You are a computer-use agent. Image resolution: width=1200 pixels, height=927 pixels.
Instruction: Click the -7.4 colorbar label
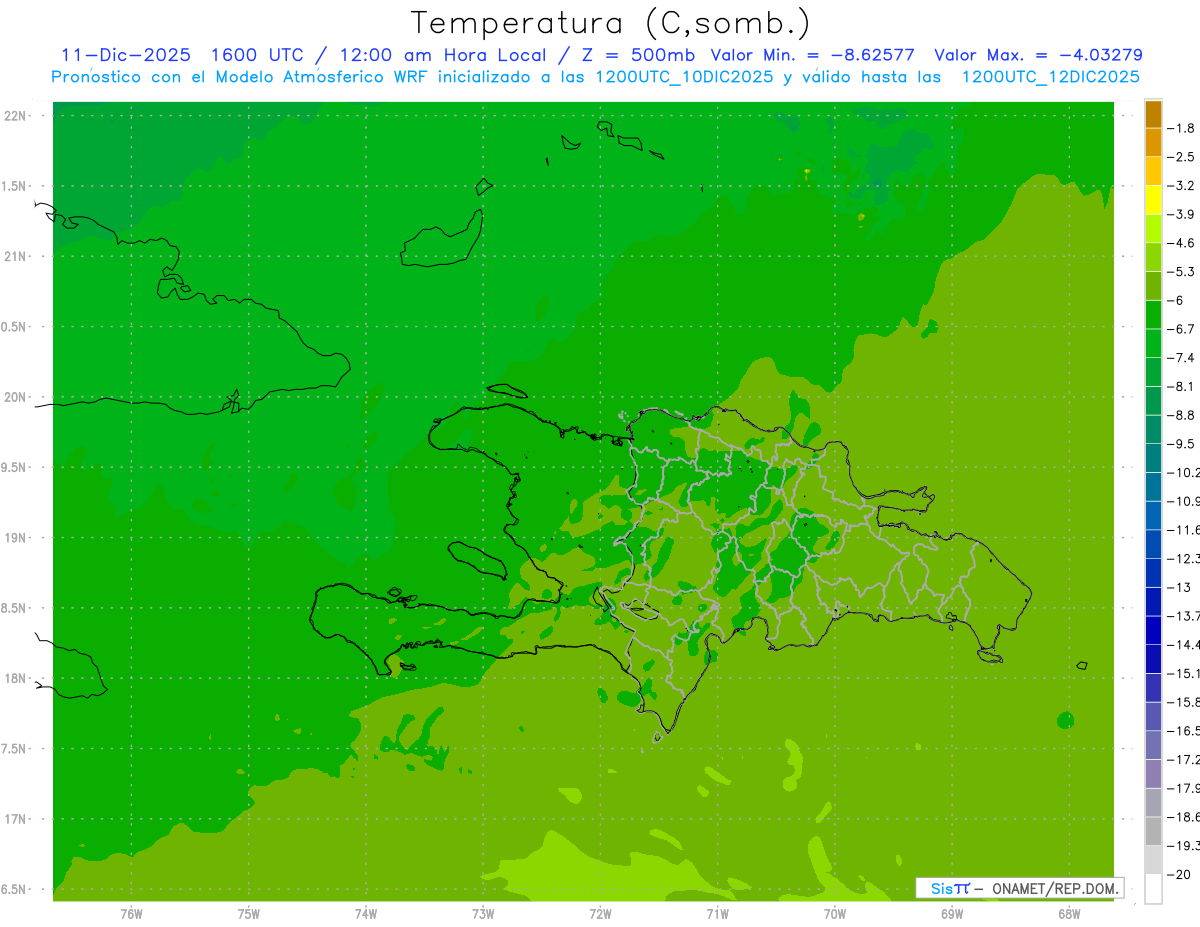point(1183,358)
